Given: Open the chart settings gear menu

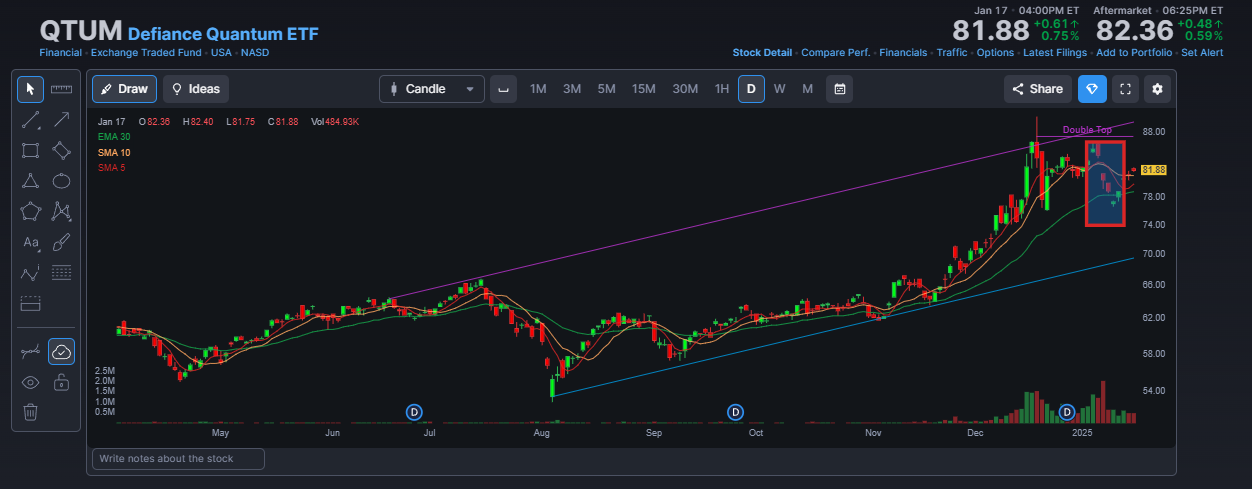Looking at the screenshot, I should point(1158,89).
